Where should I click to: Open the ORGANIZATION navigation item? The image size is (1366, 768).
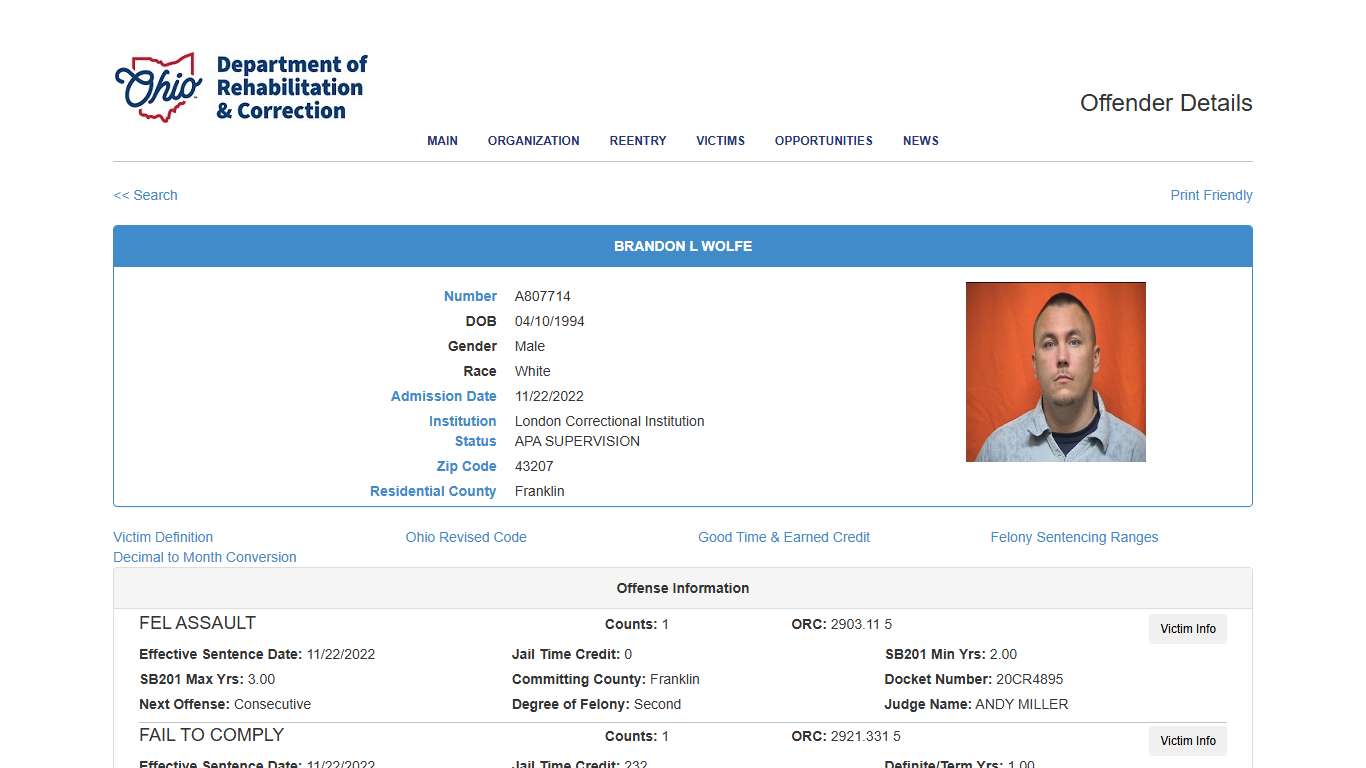533,141
